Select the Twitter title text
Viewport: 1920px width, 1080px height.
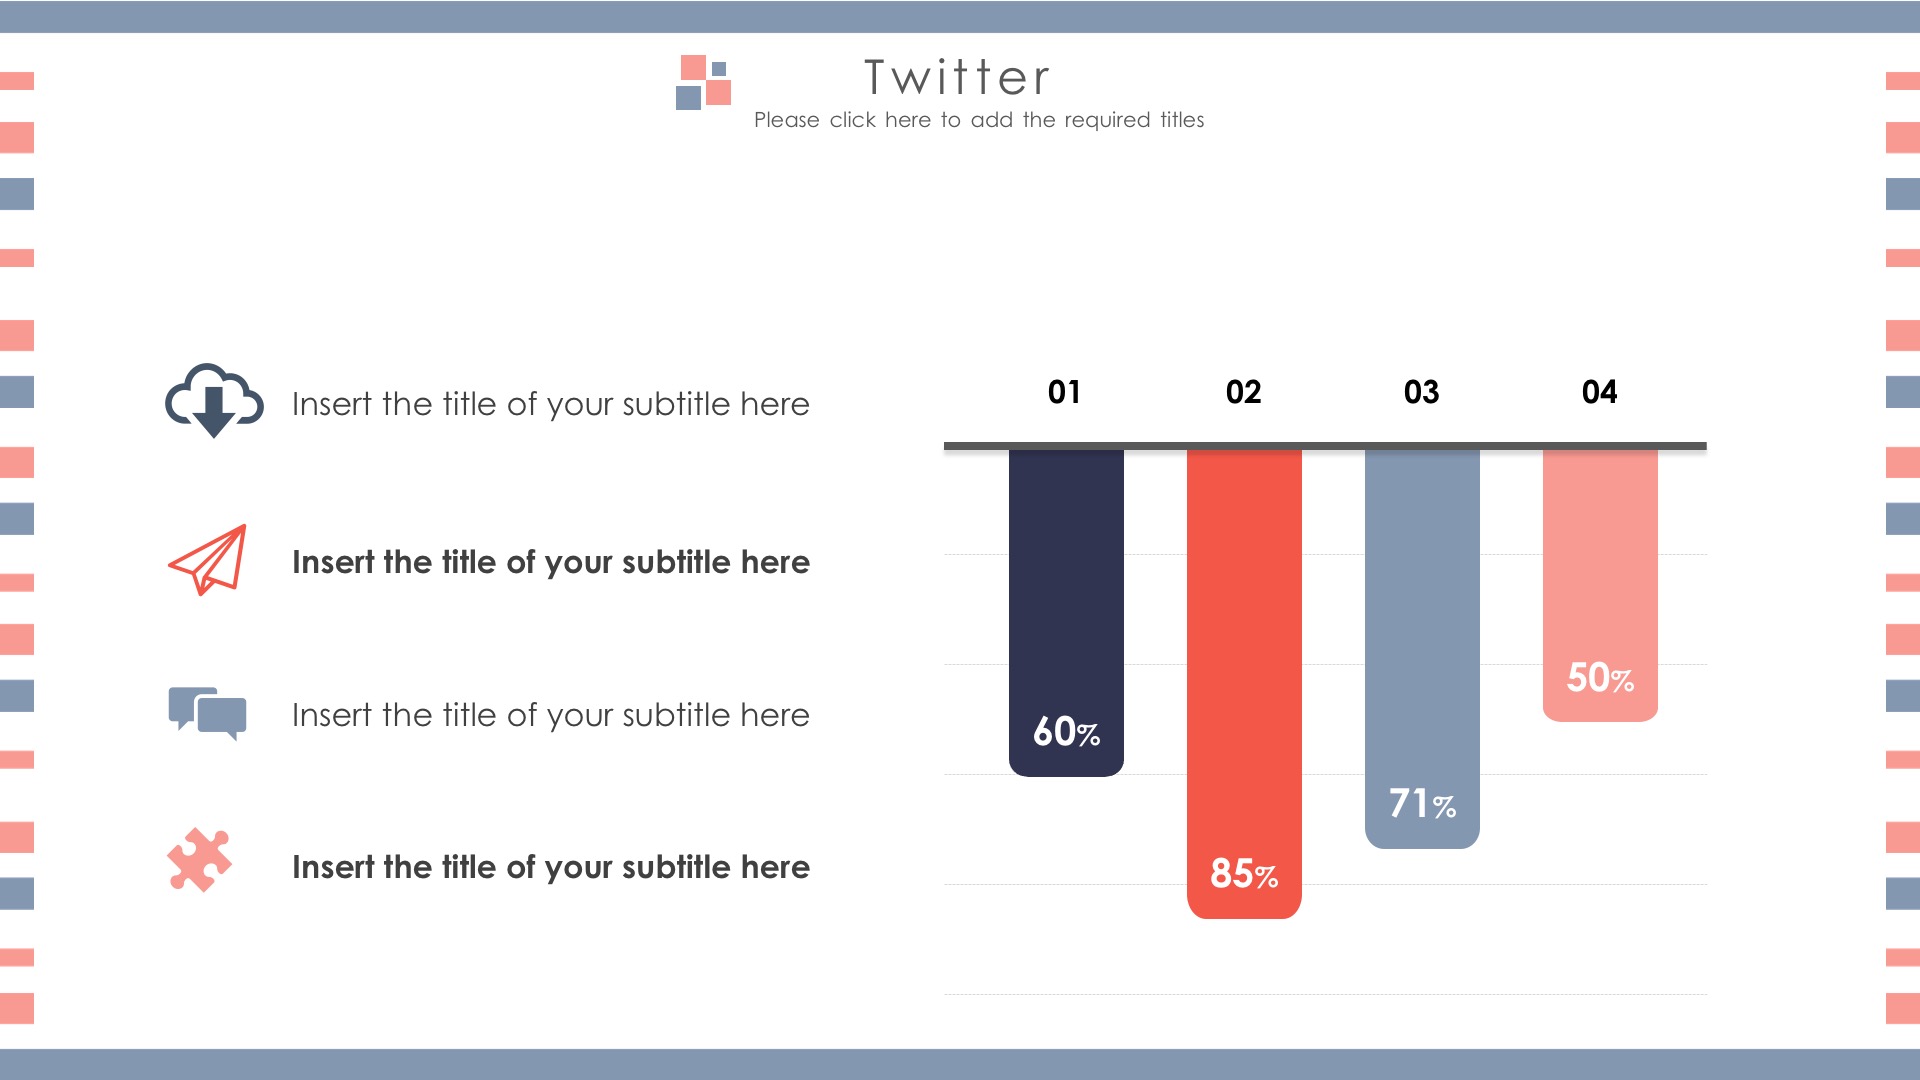(x=957, y=78)
